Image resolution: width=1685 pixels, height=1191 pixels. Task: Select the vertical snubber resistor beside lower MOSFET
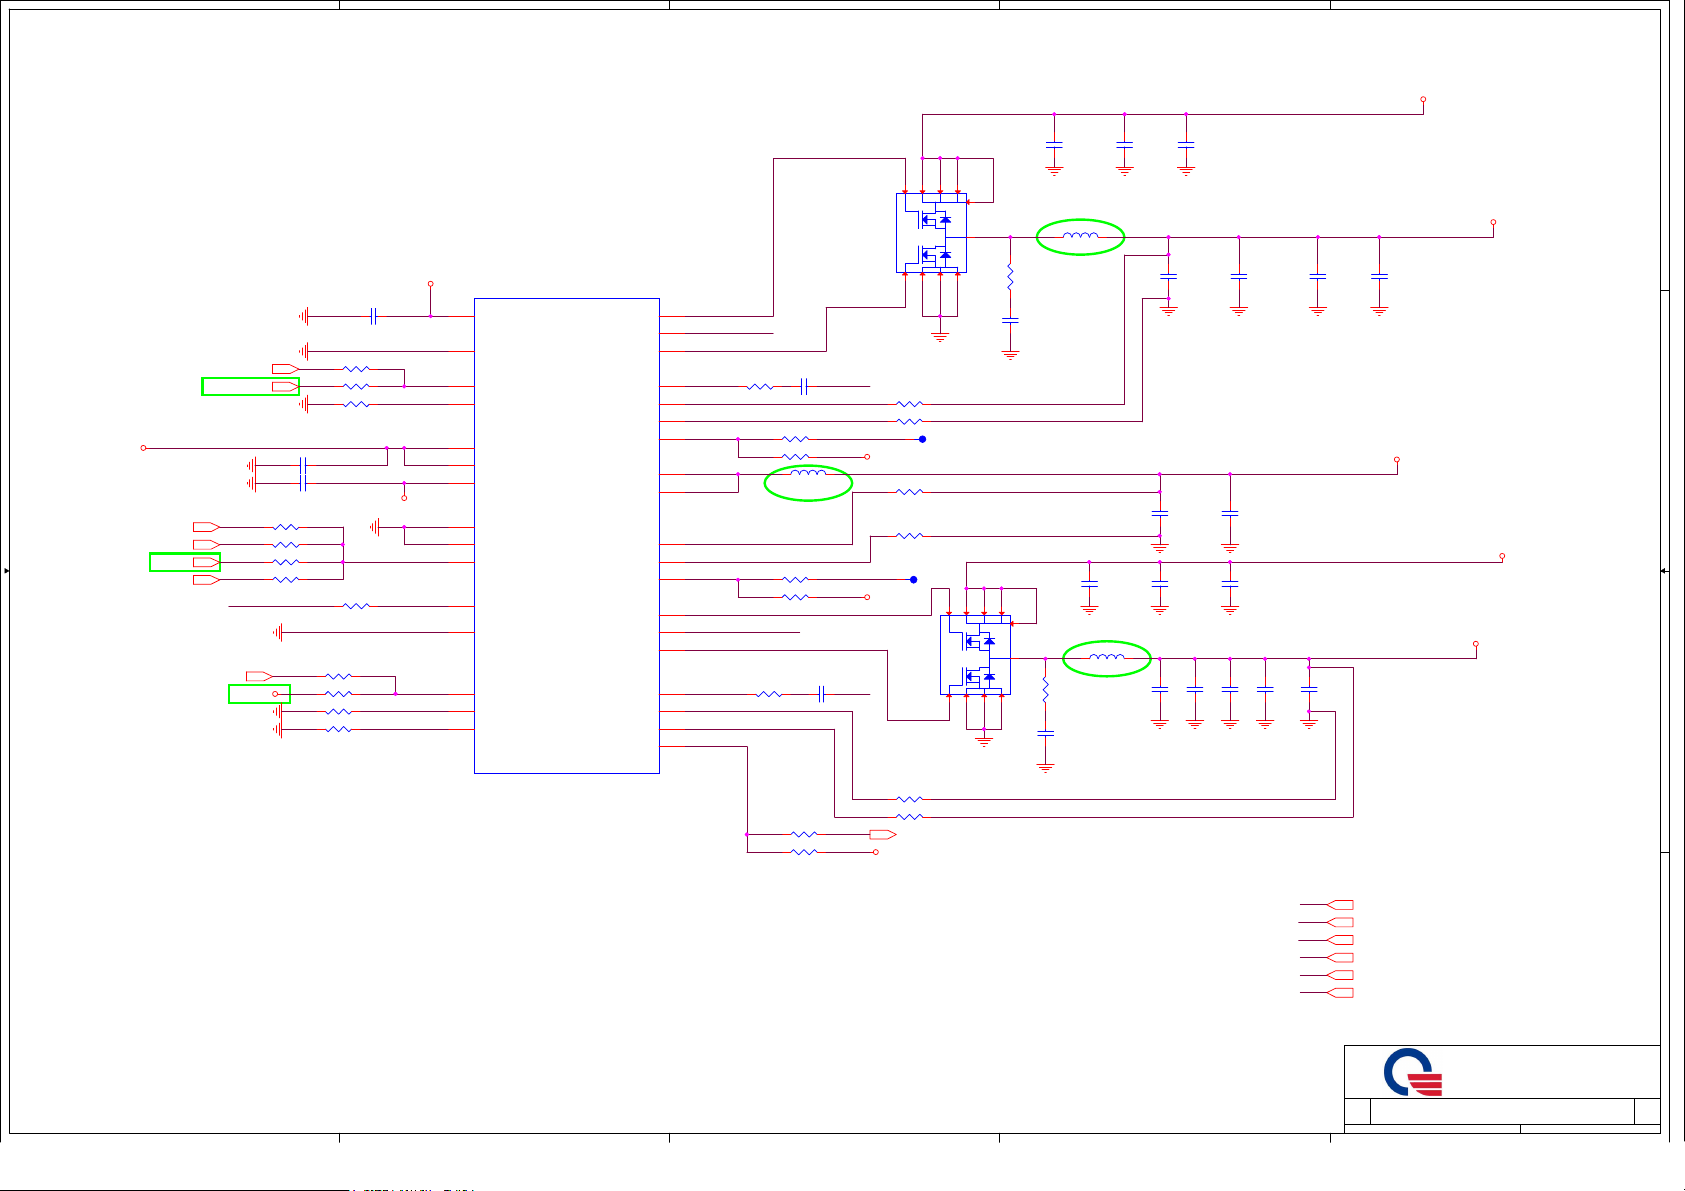coord(1045,690)
